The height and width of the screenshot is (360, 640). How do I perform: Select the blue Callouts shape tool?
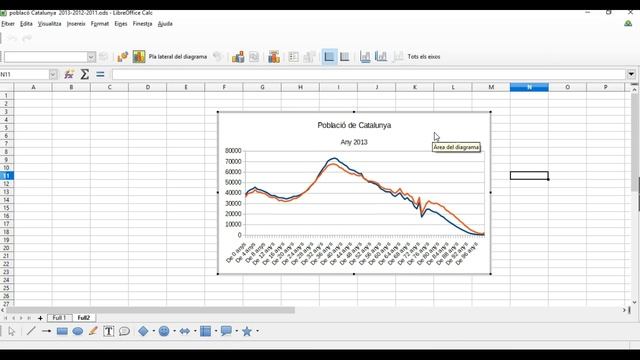click(226, 331)
